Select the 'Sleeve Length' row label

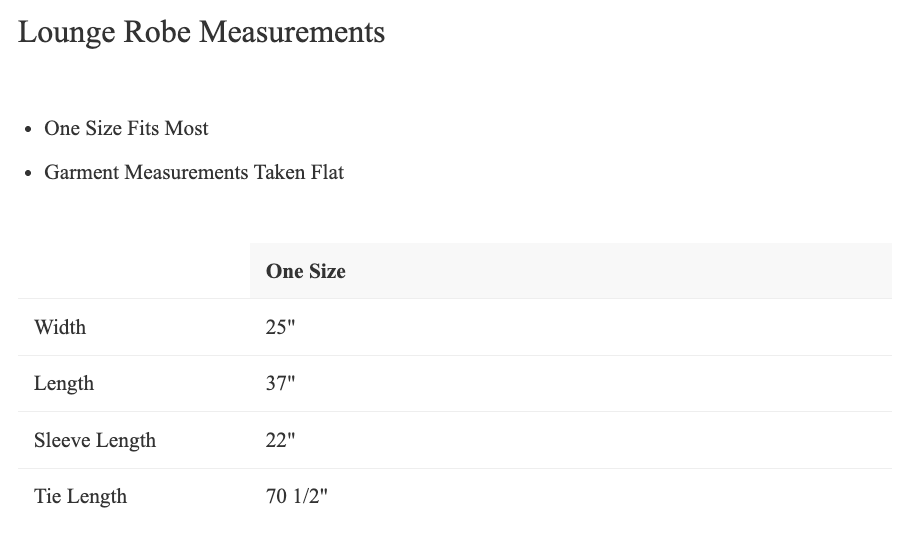coord(95,440)
